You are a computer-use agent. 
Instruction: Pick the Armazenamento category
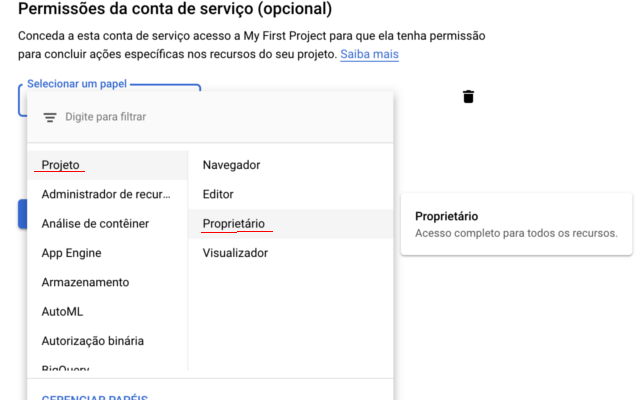tap(107, 282)
